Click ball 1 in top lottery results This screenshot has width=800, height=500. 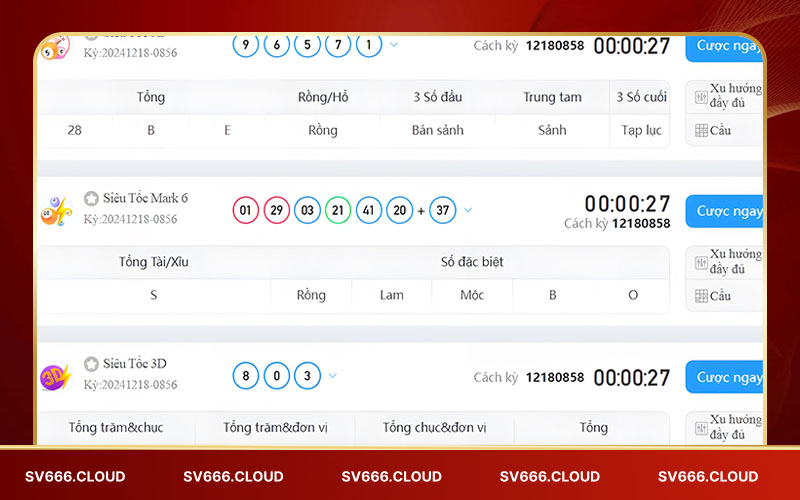(368, 45)
